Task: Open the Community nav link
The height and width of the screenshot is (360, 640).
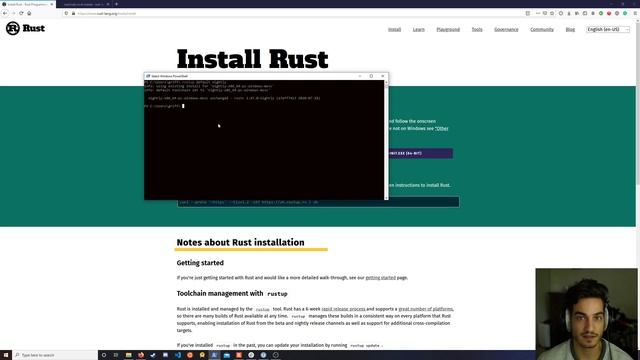Action: click(542, 29)
